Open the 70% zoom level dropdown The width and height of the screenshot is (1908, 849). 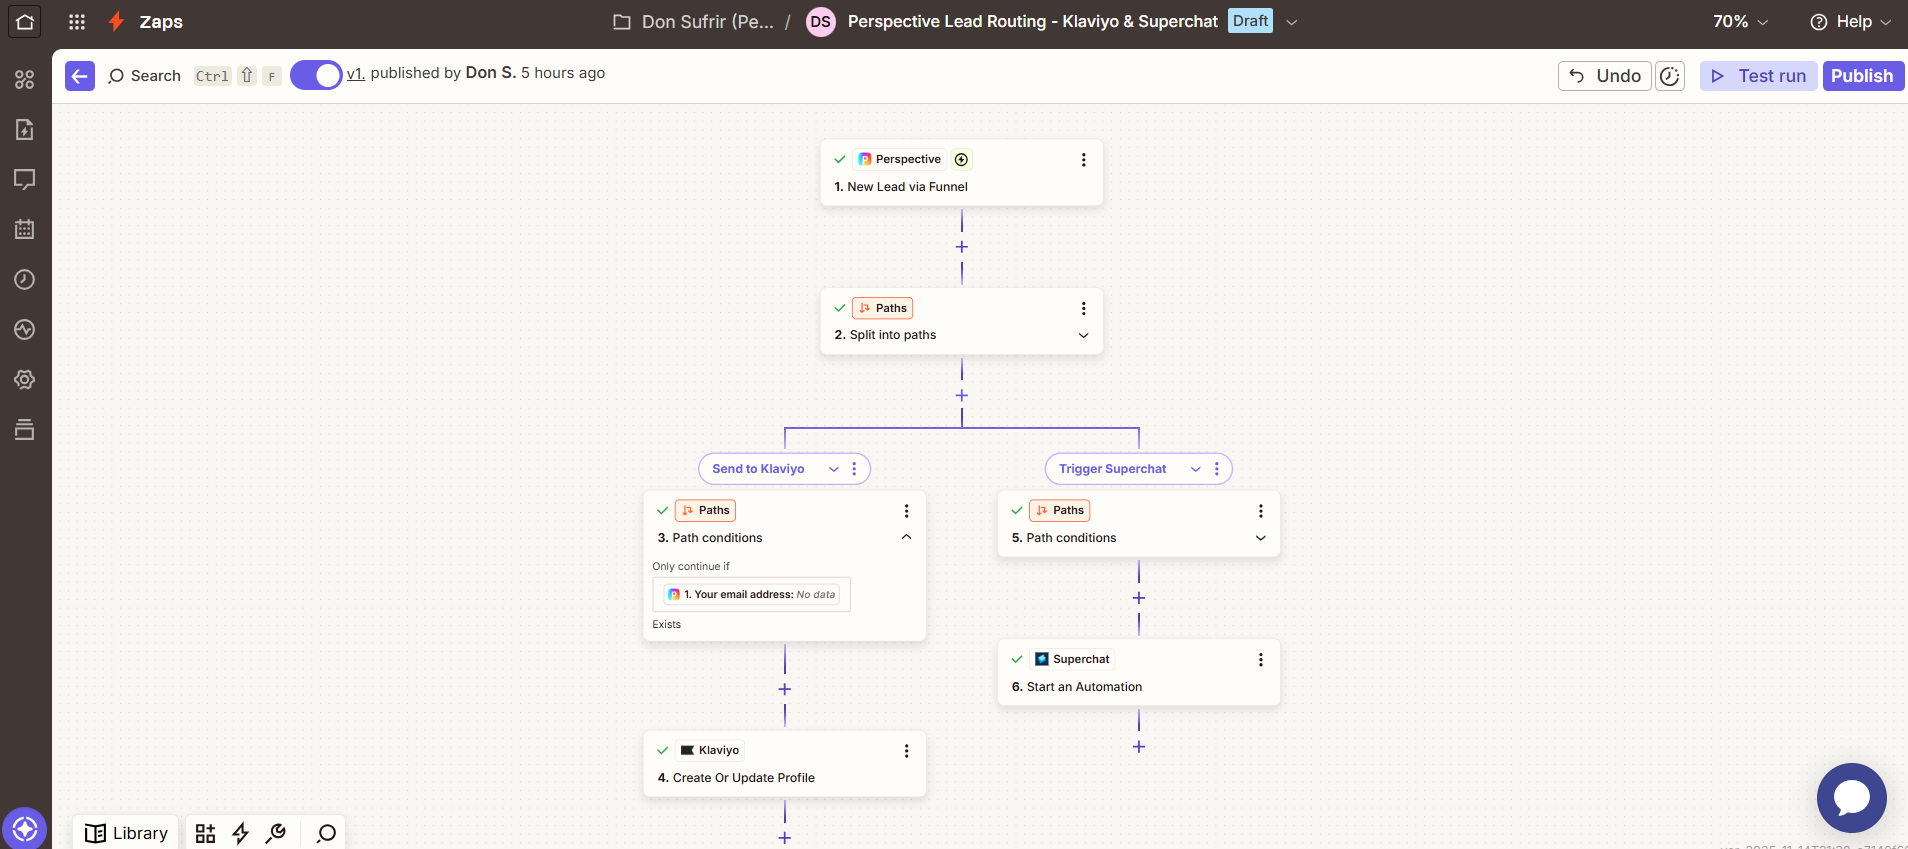click(1740, 22)
